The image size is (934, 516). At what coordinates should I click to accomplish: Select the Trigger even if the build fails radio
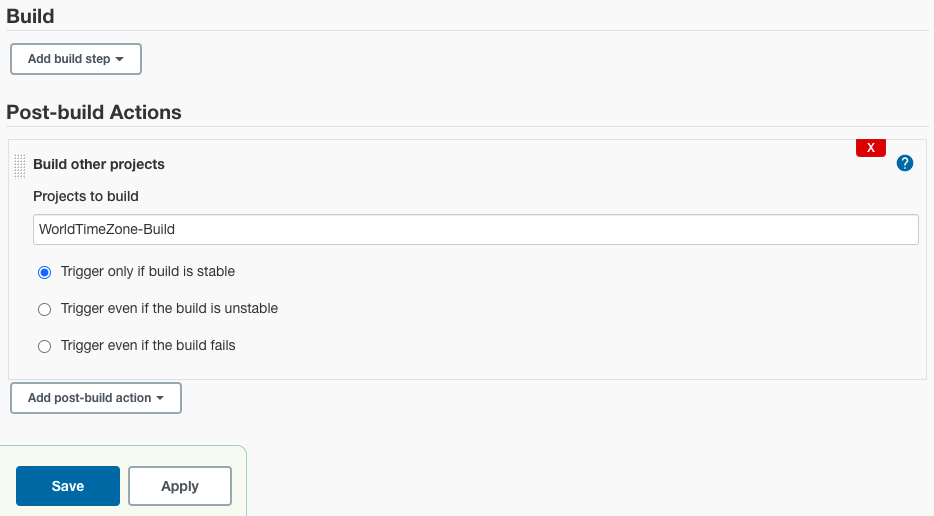(45, 346)
